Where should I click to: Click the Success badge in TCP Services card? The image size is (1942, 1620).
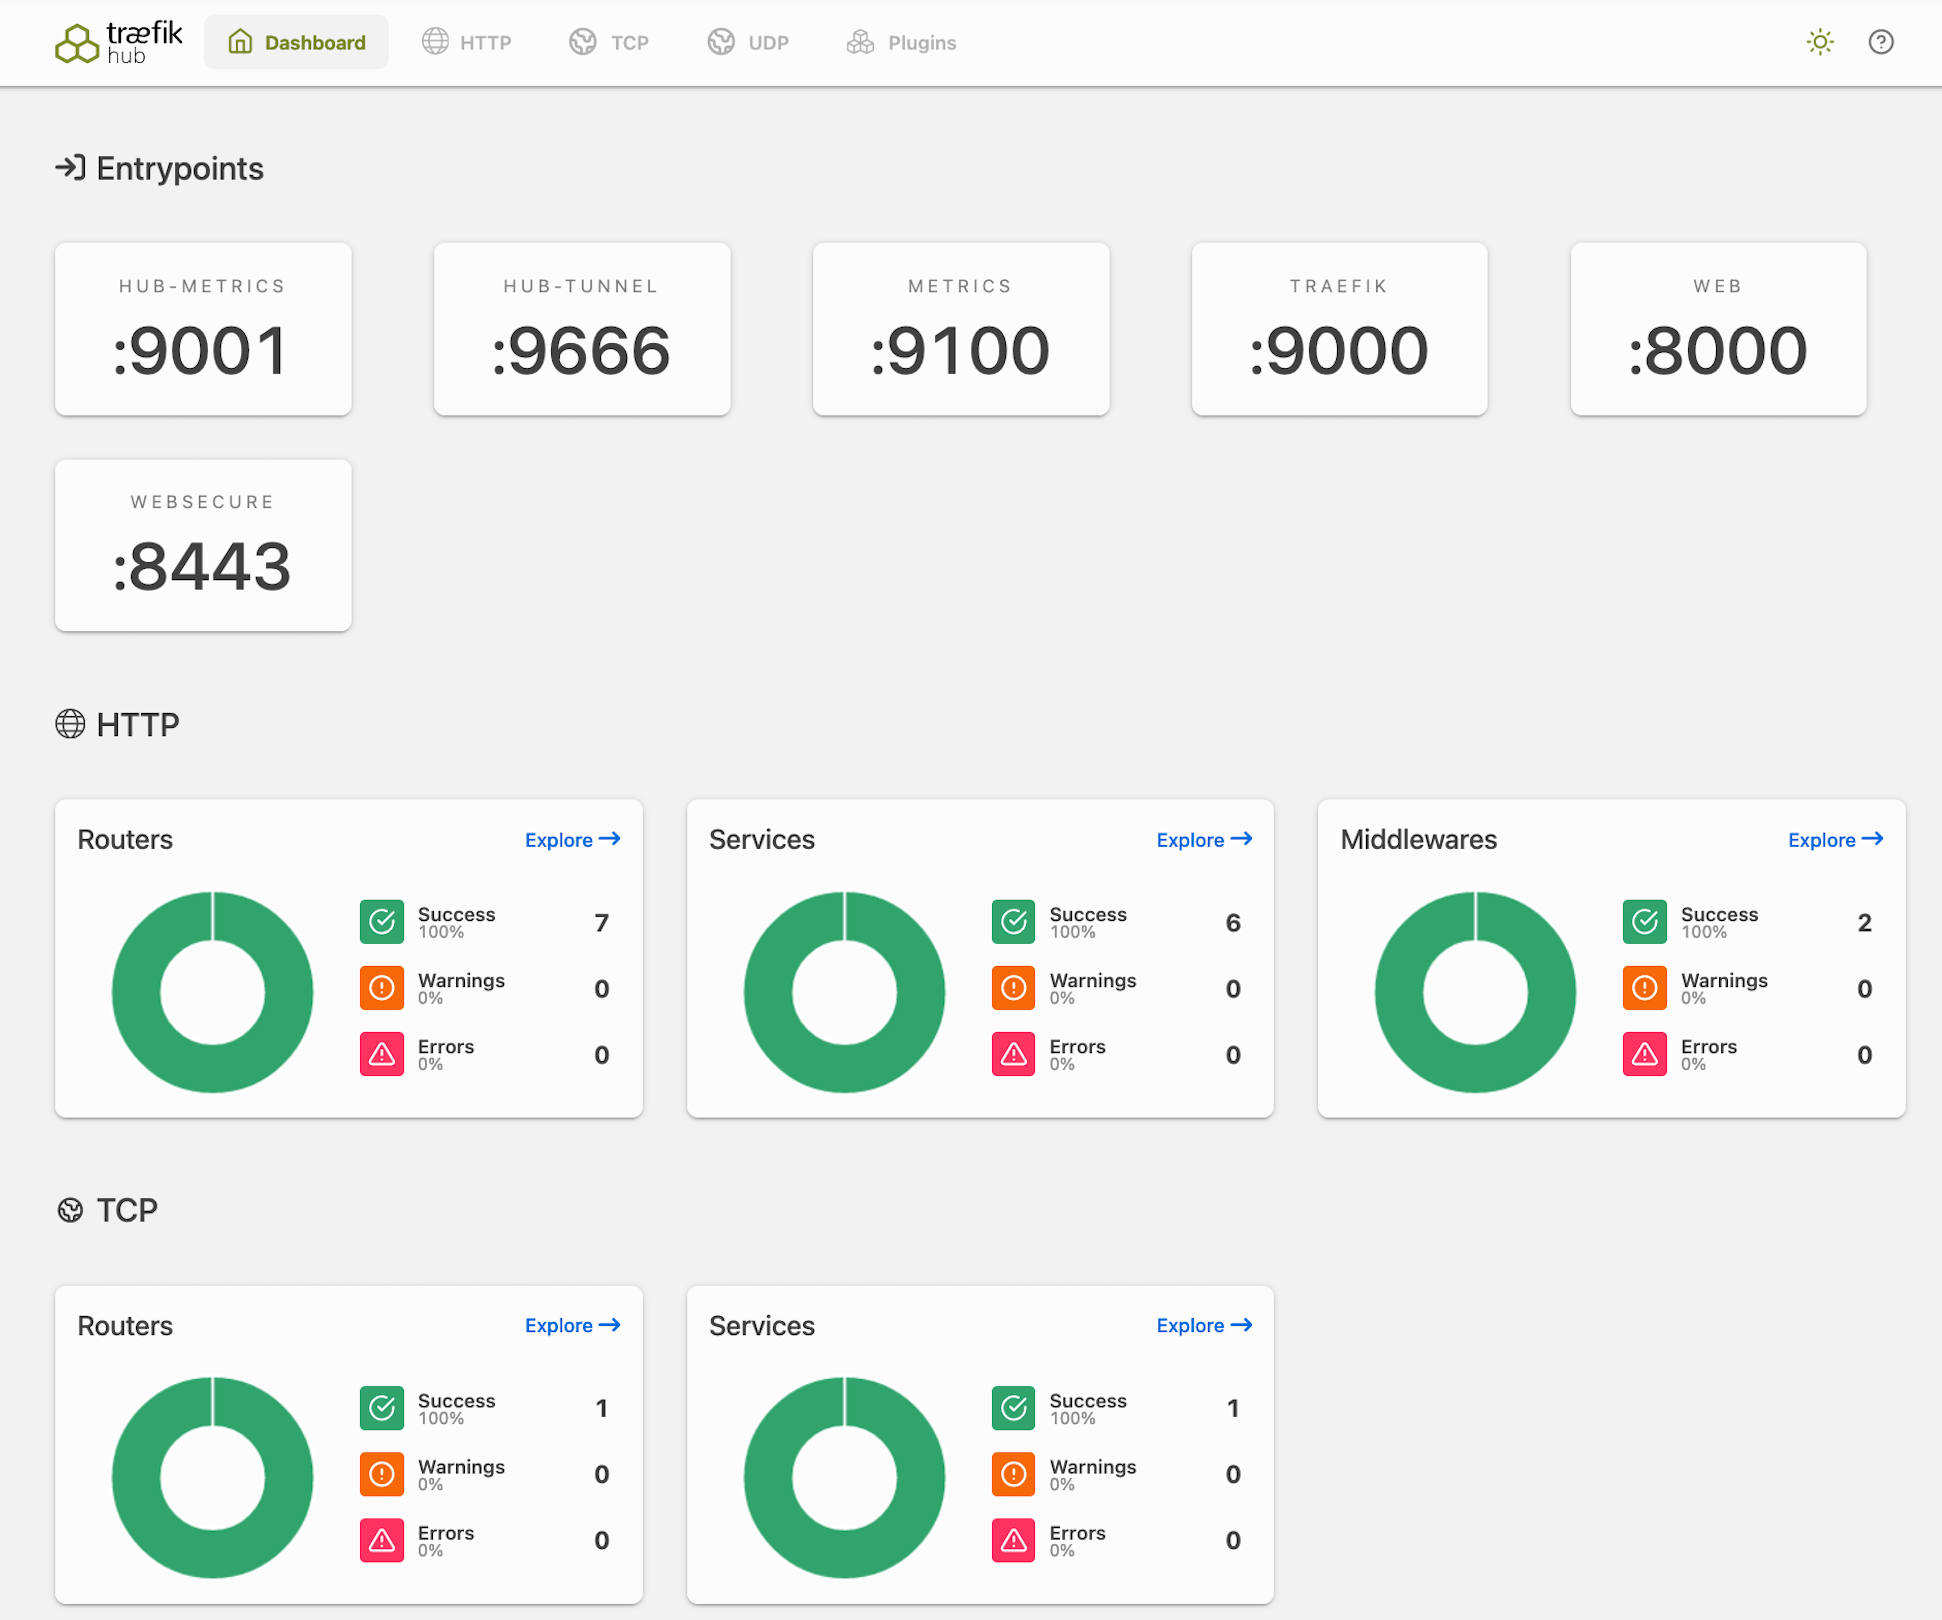coord(1013,1407)
